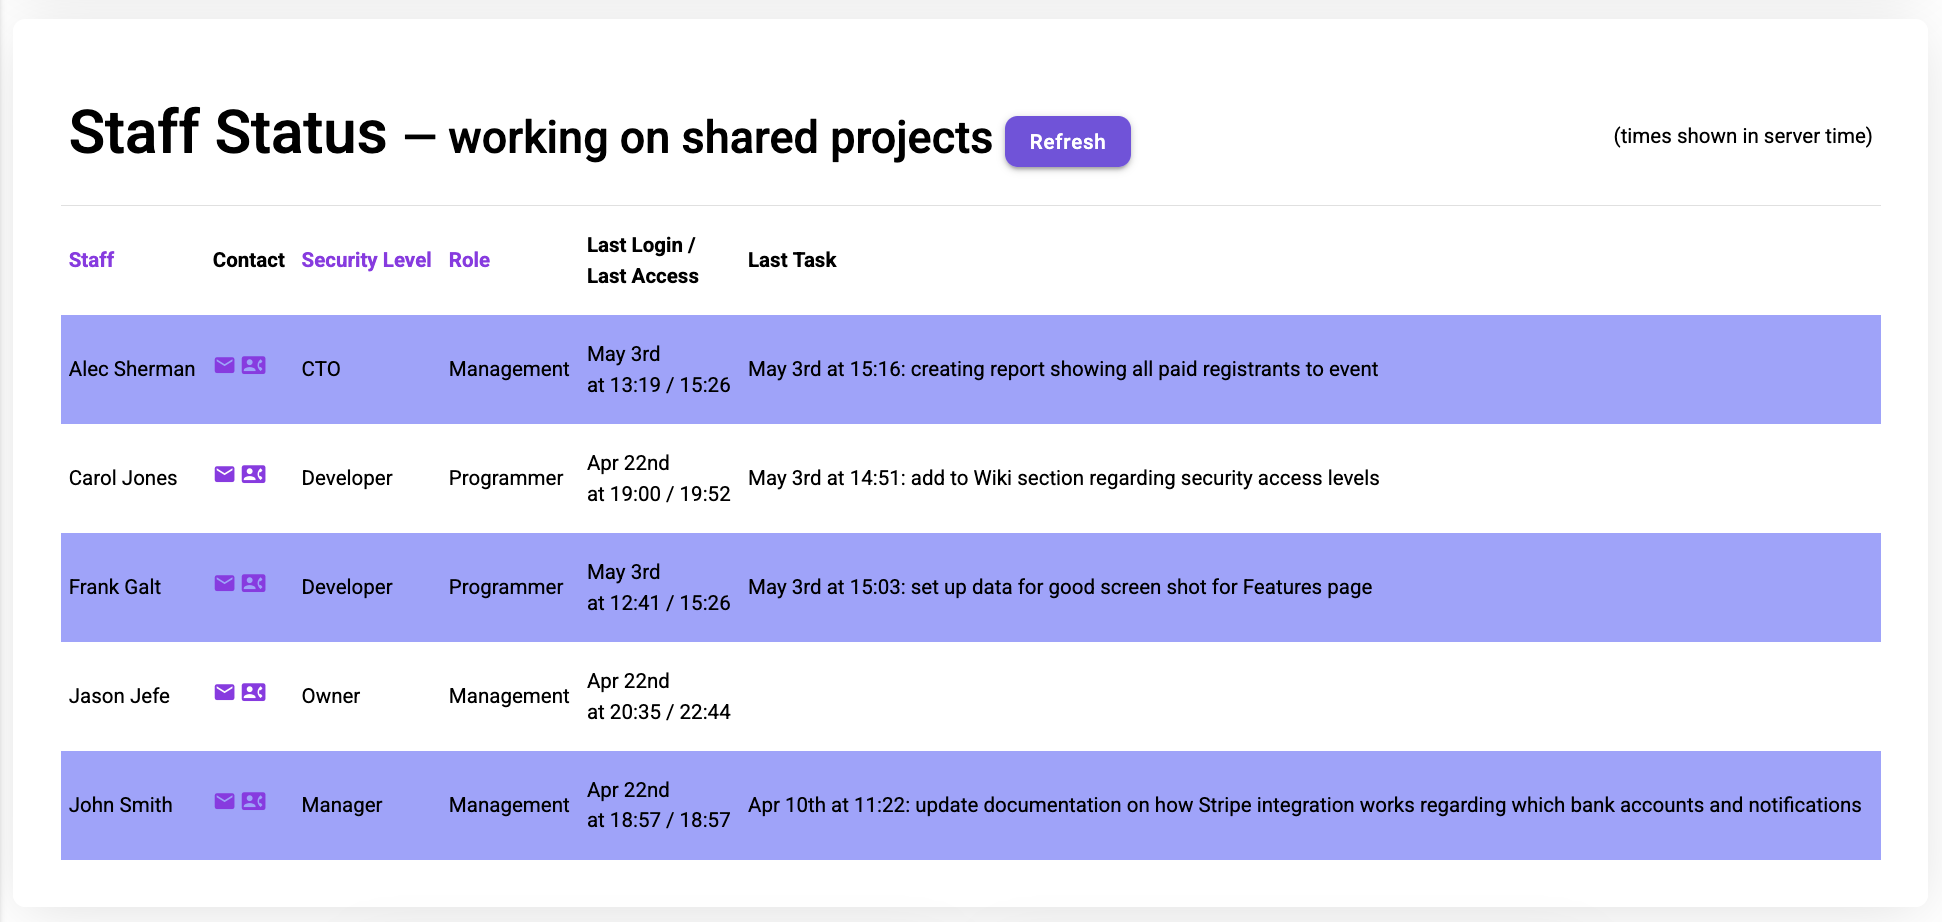This screenshot has width=1942, height=922.
Task: Click John Smith's Stripe documentation task text
Action: (1305, 804)
